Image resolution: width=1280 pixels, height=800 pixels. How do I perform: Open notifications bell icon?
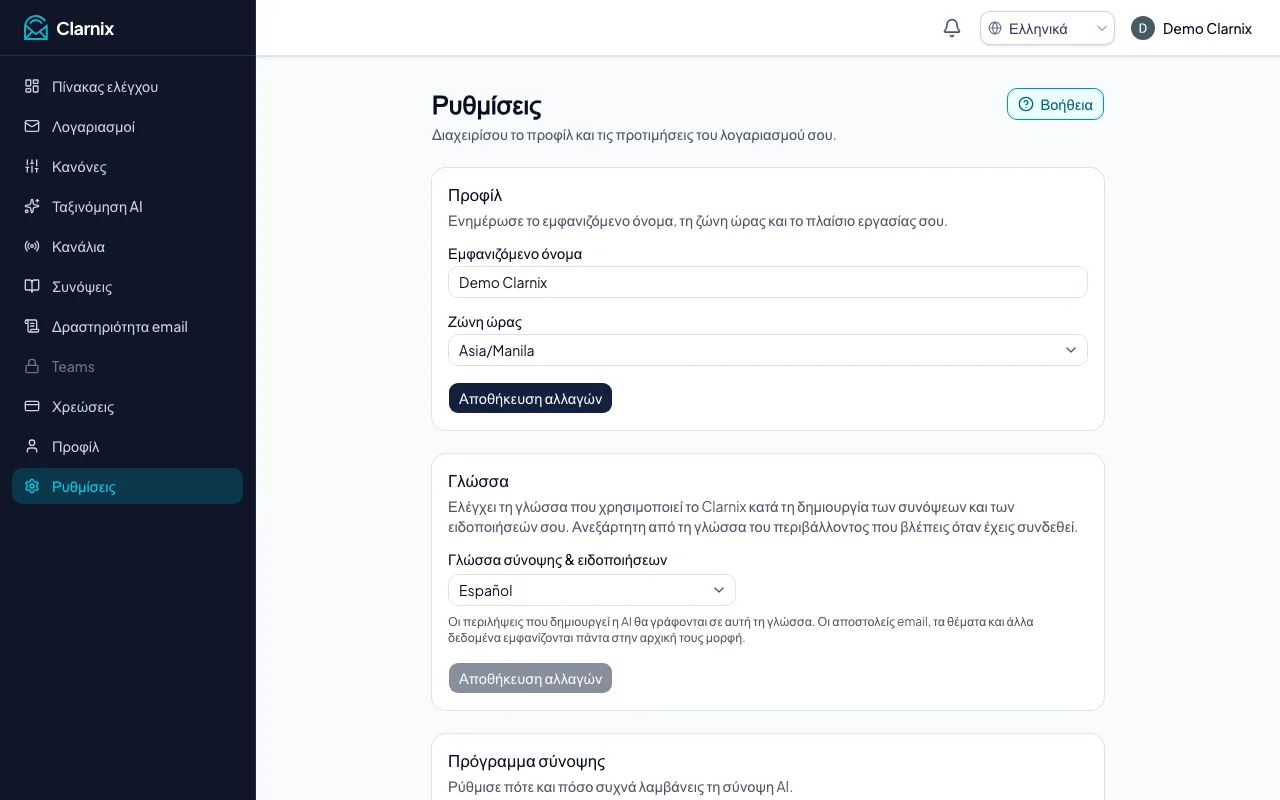[952, 28]
